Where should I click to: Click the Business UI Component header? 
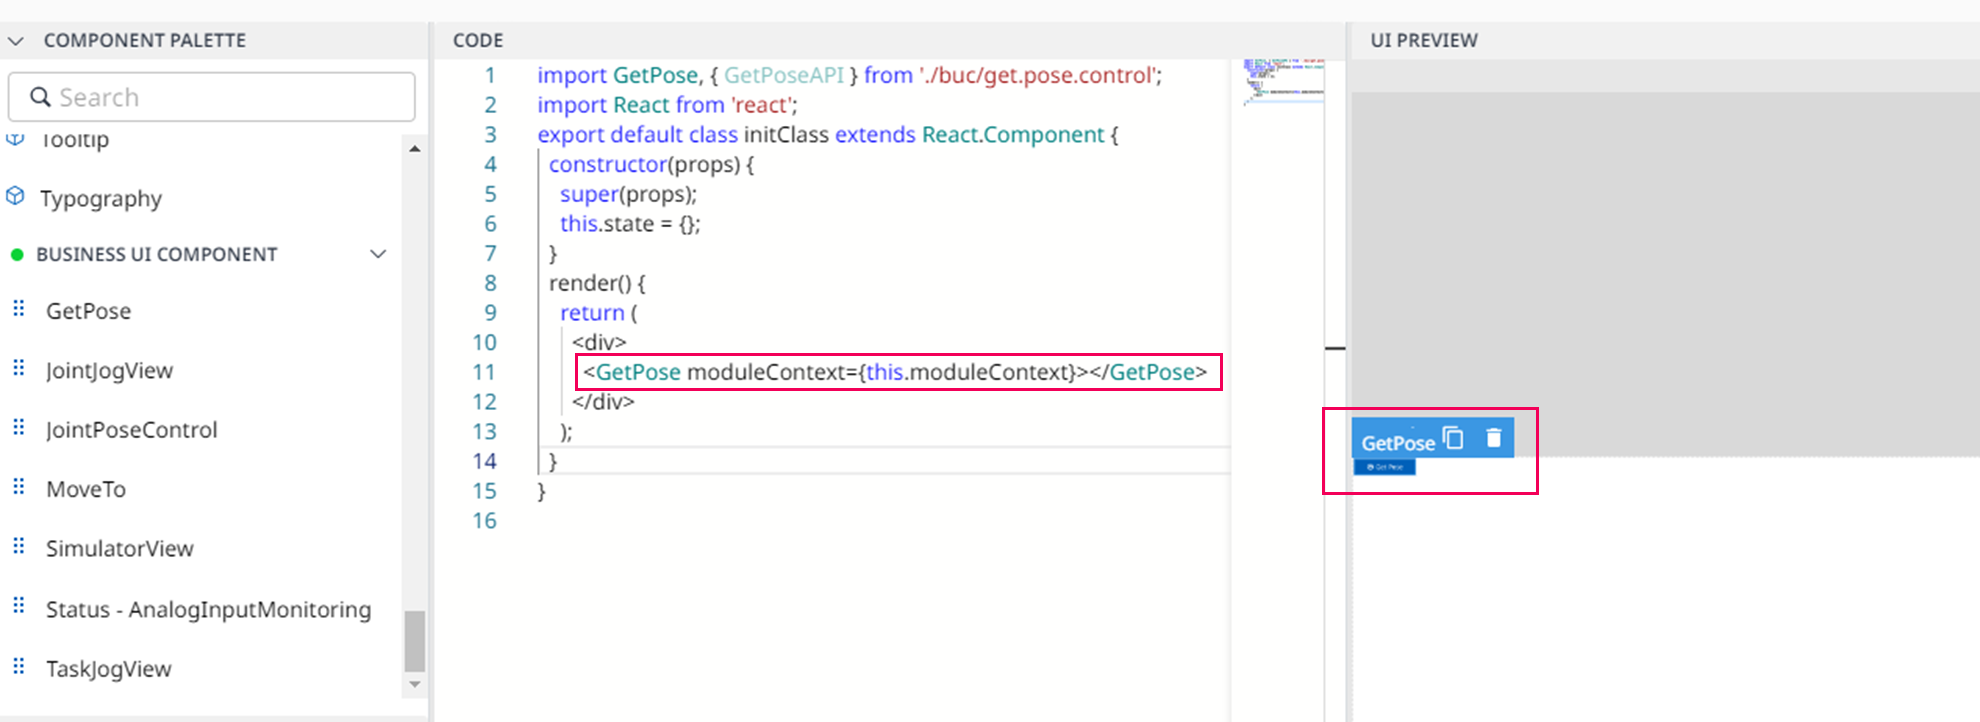(157, 254)
